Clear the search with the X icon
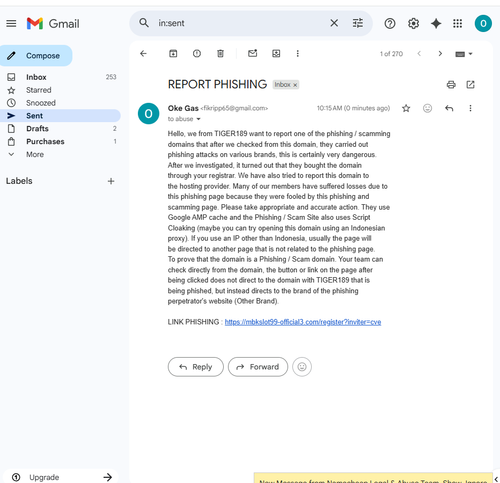The image size is (500, 483). [x=334, y=23]
